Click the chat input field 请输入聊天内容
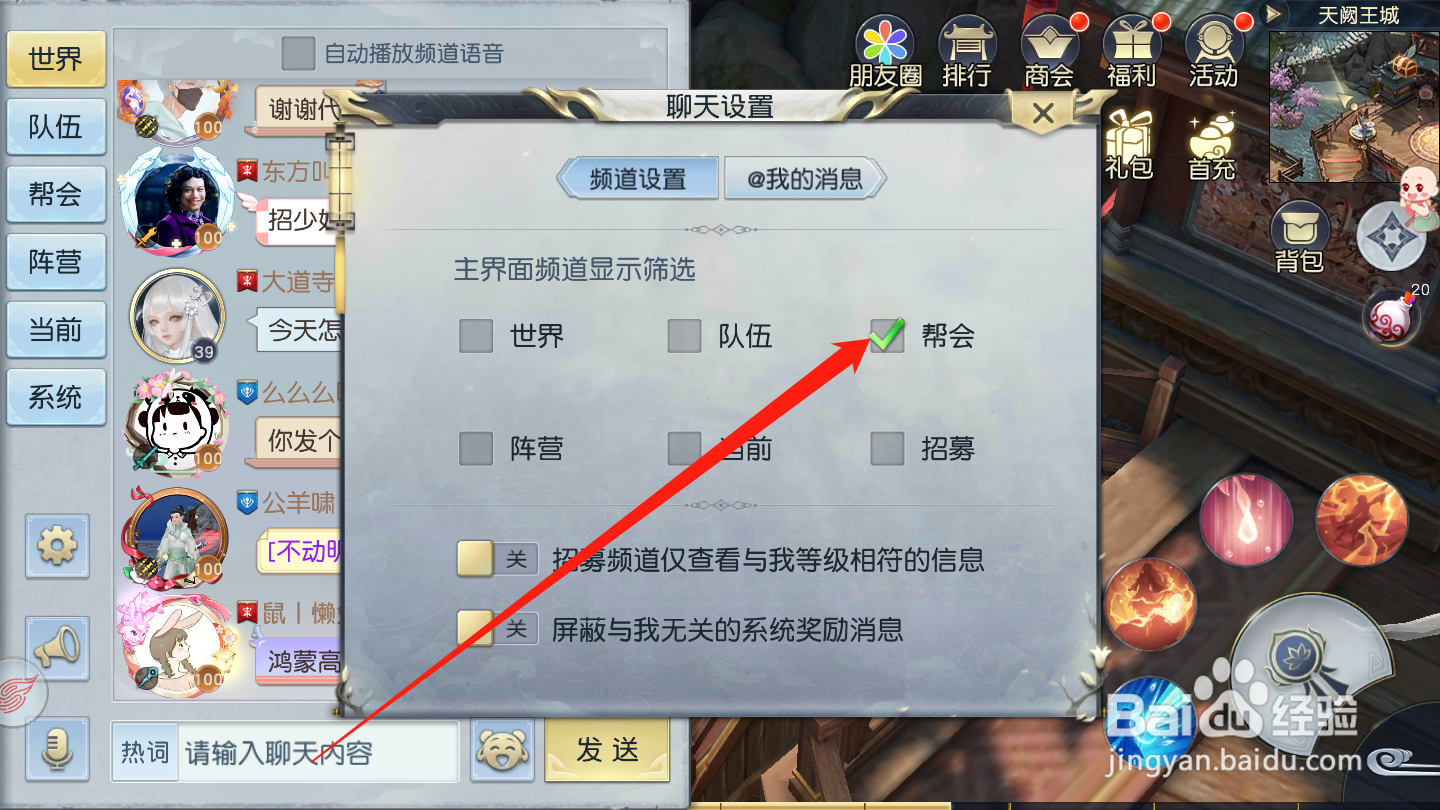Viewport: 1440px width, 810px height. pos(318,752)
